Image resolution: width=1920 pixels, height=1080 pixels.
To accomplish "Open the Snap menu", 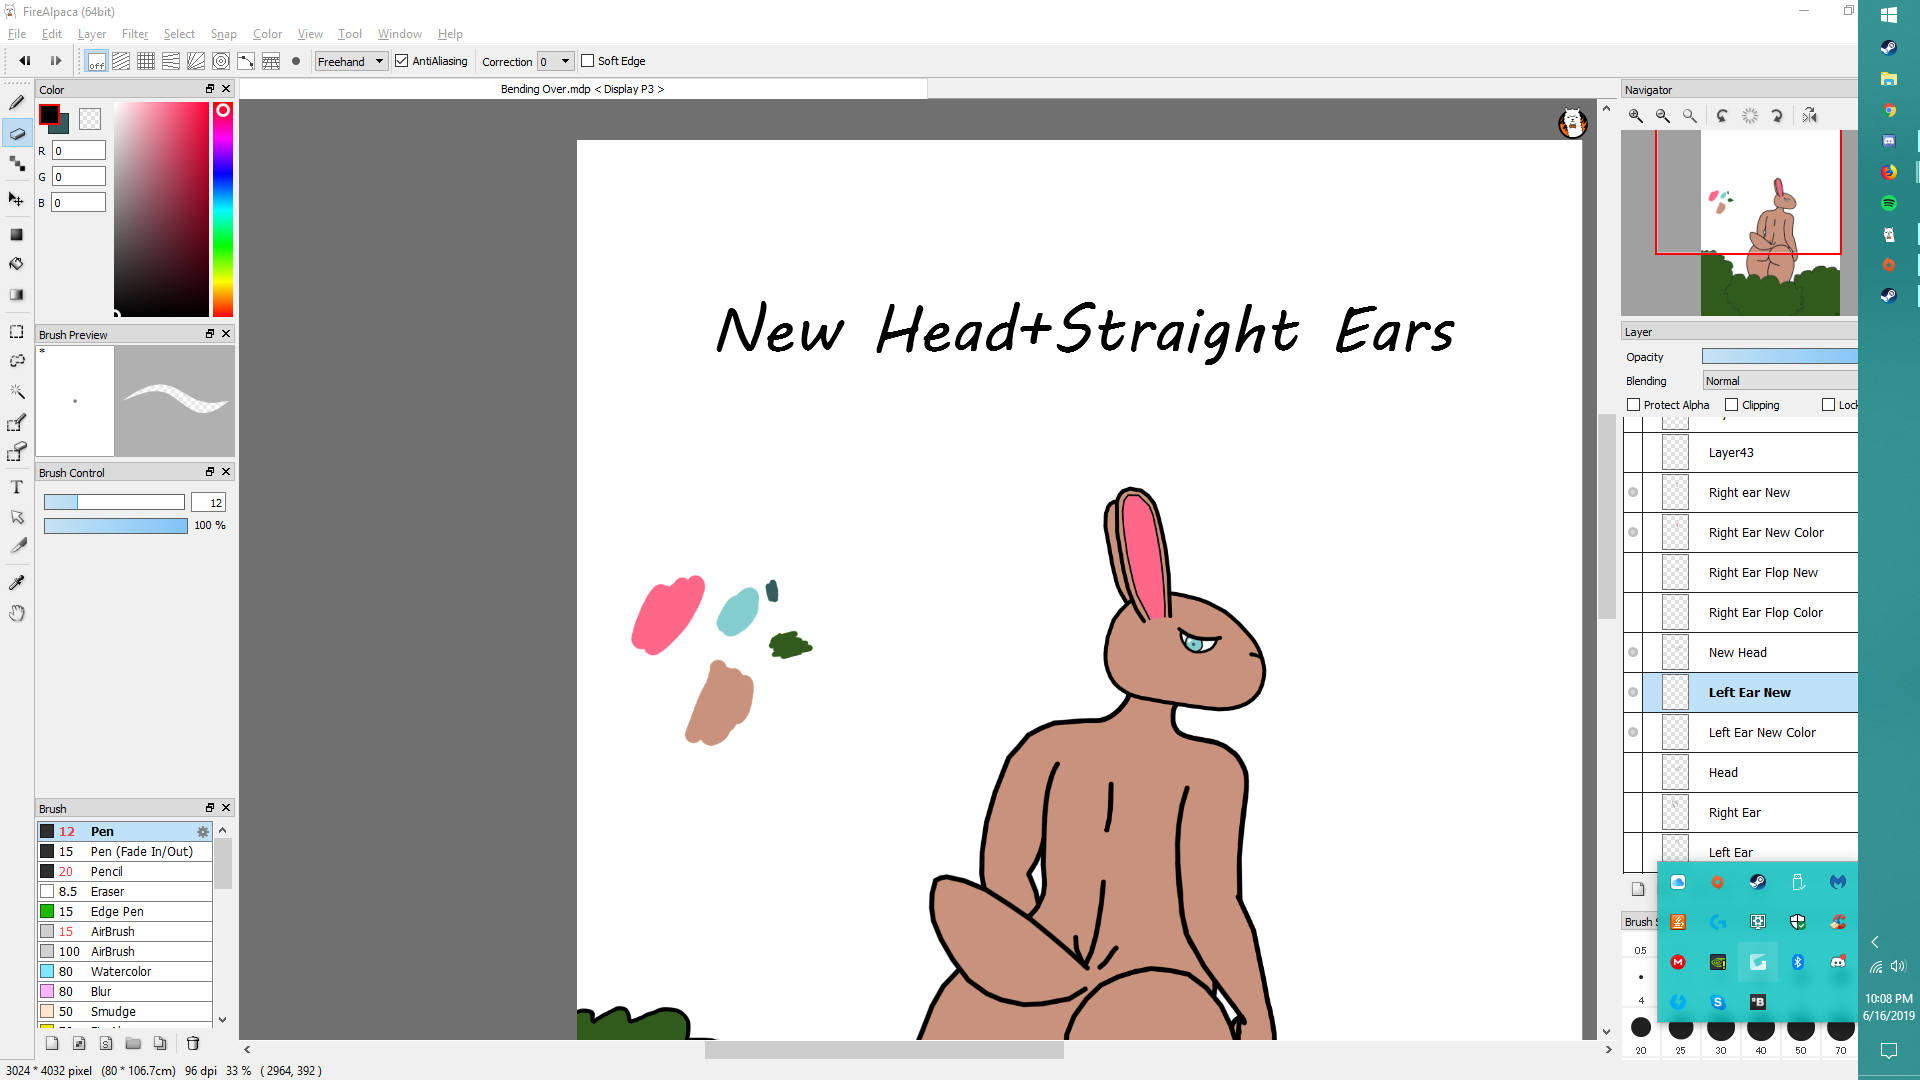I will coord(223,34).
